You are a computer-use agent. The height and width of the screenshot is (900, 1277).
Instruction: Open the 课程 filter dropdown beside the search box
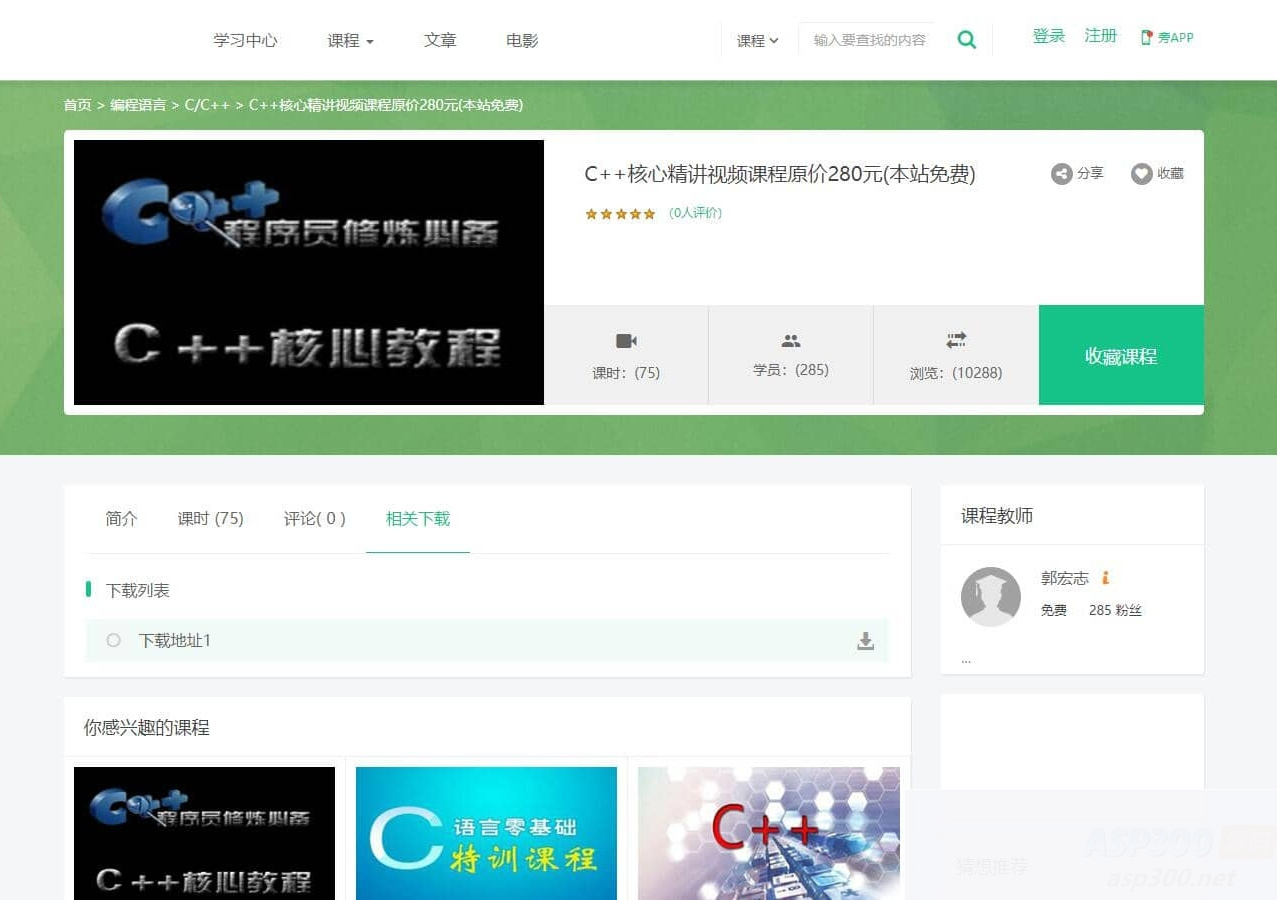click(757, 40)
